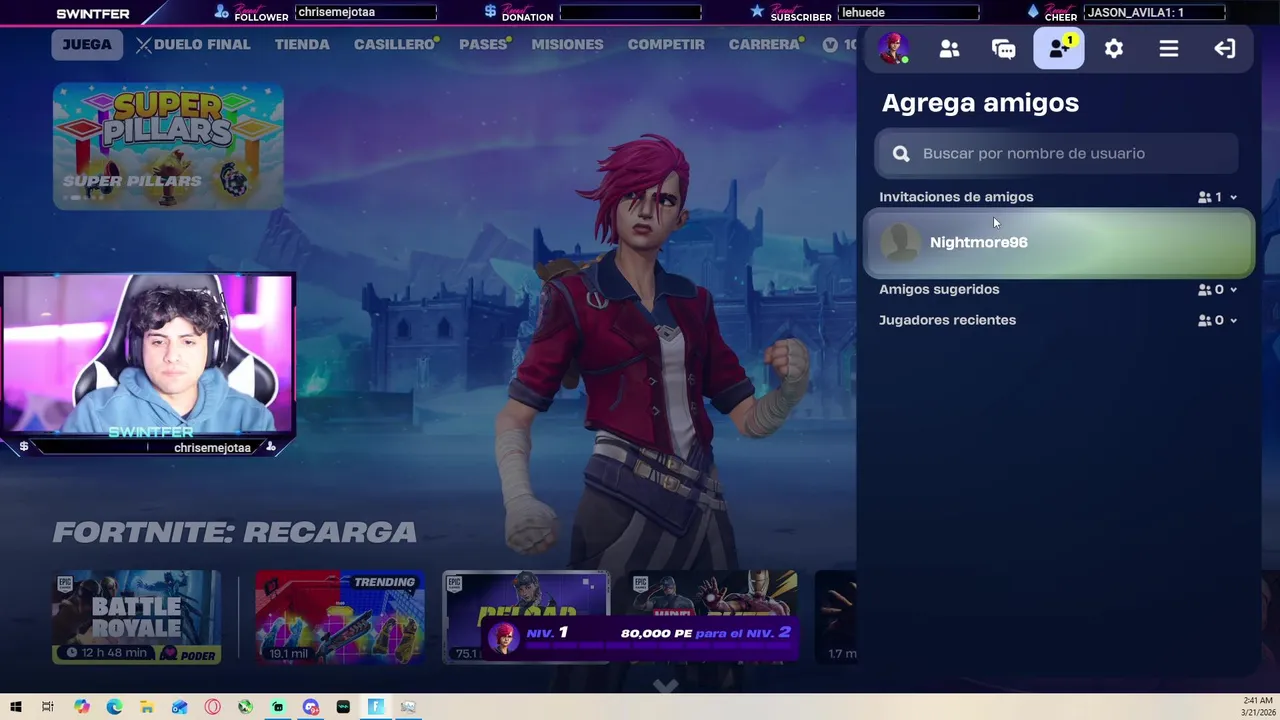Click the V-Bucks icon in the top navigation

830,45
